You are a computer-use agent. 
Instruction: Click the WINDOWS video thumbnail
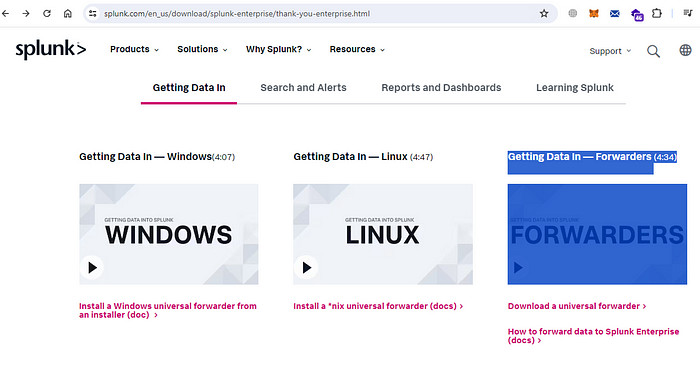169,234
